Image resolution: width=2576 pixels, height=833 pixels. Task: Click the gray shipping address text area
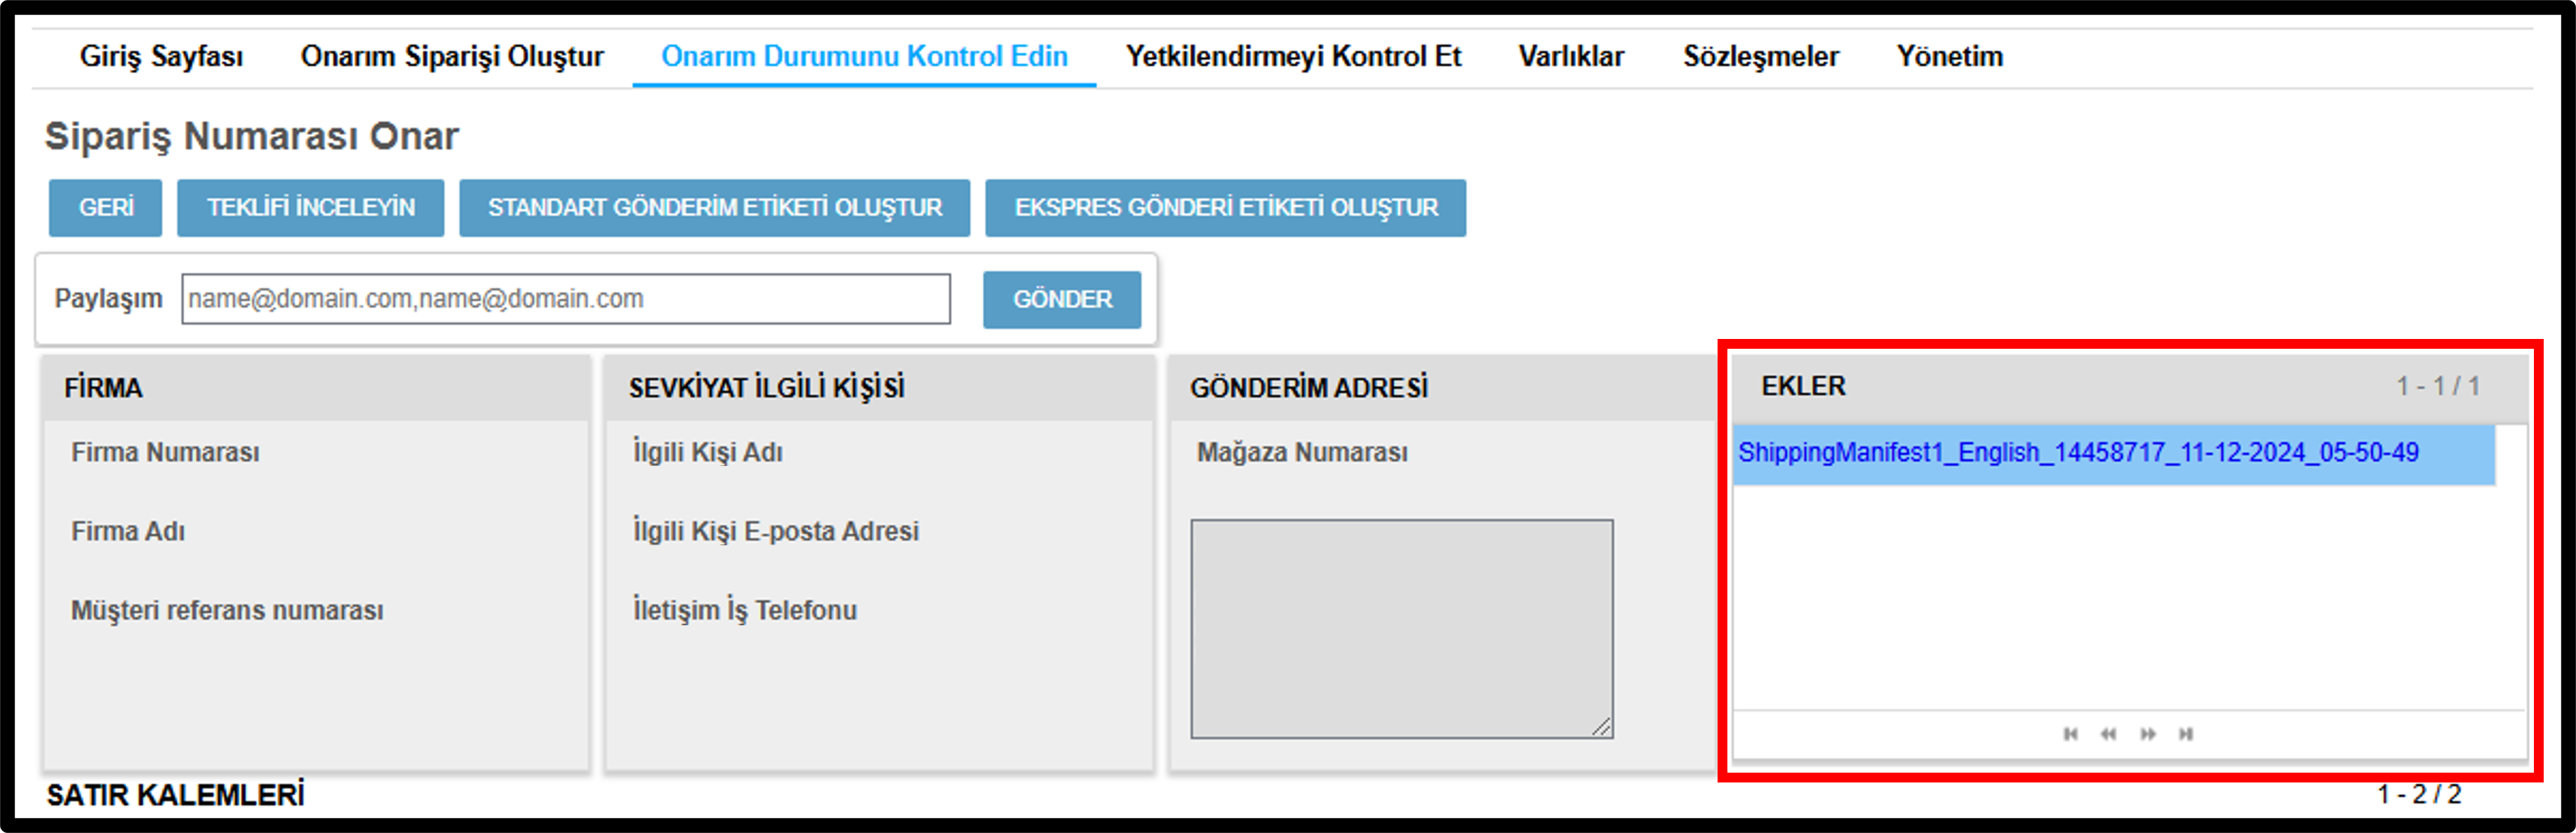(x=1402, y=628)
